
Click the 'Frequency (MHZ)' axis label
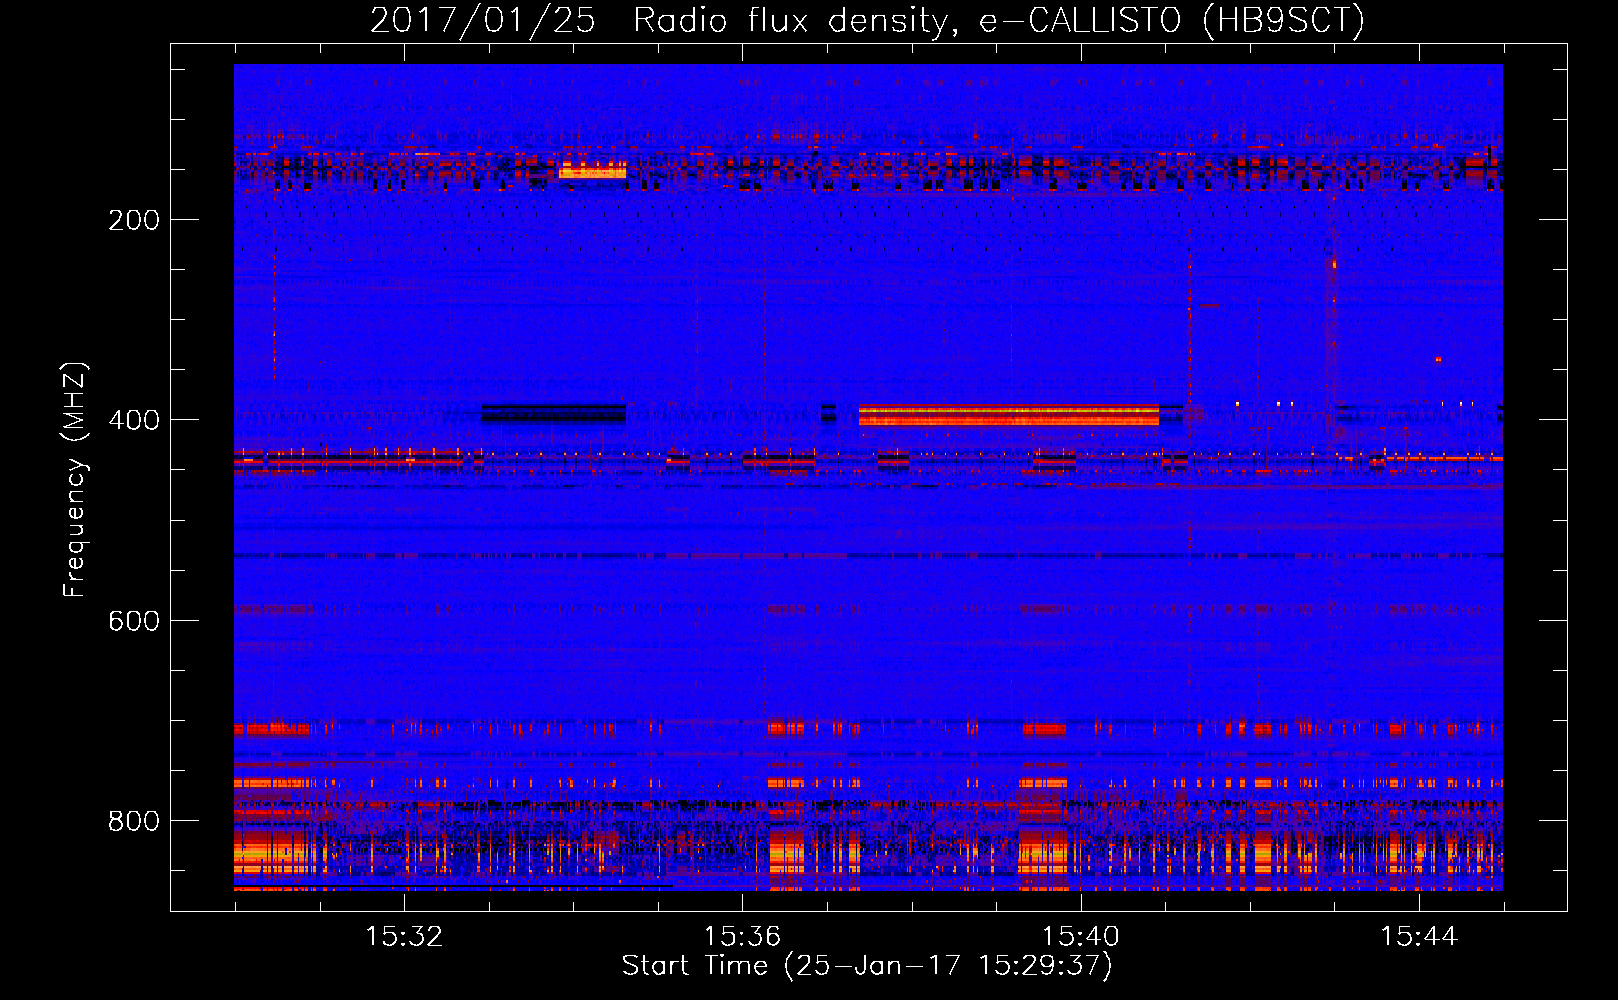coord(75,479)
